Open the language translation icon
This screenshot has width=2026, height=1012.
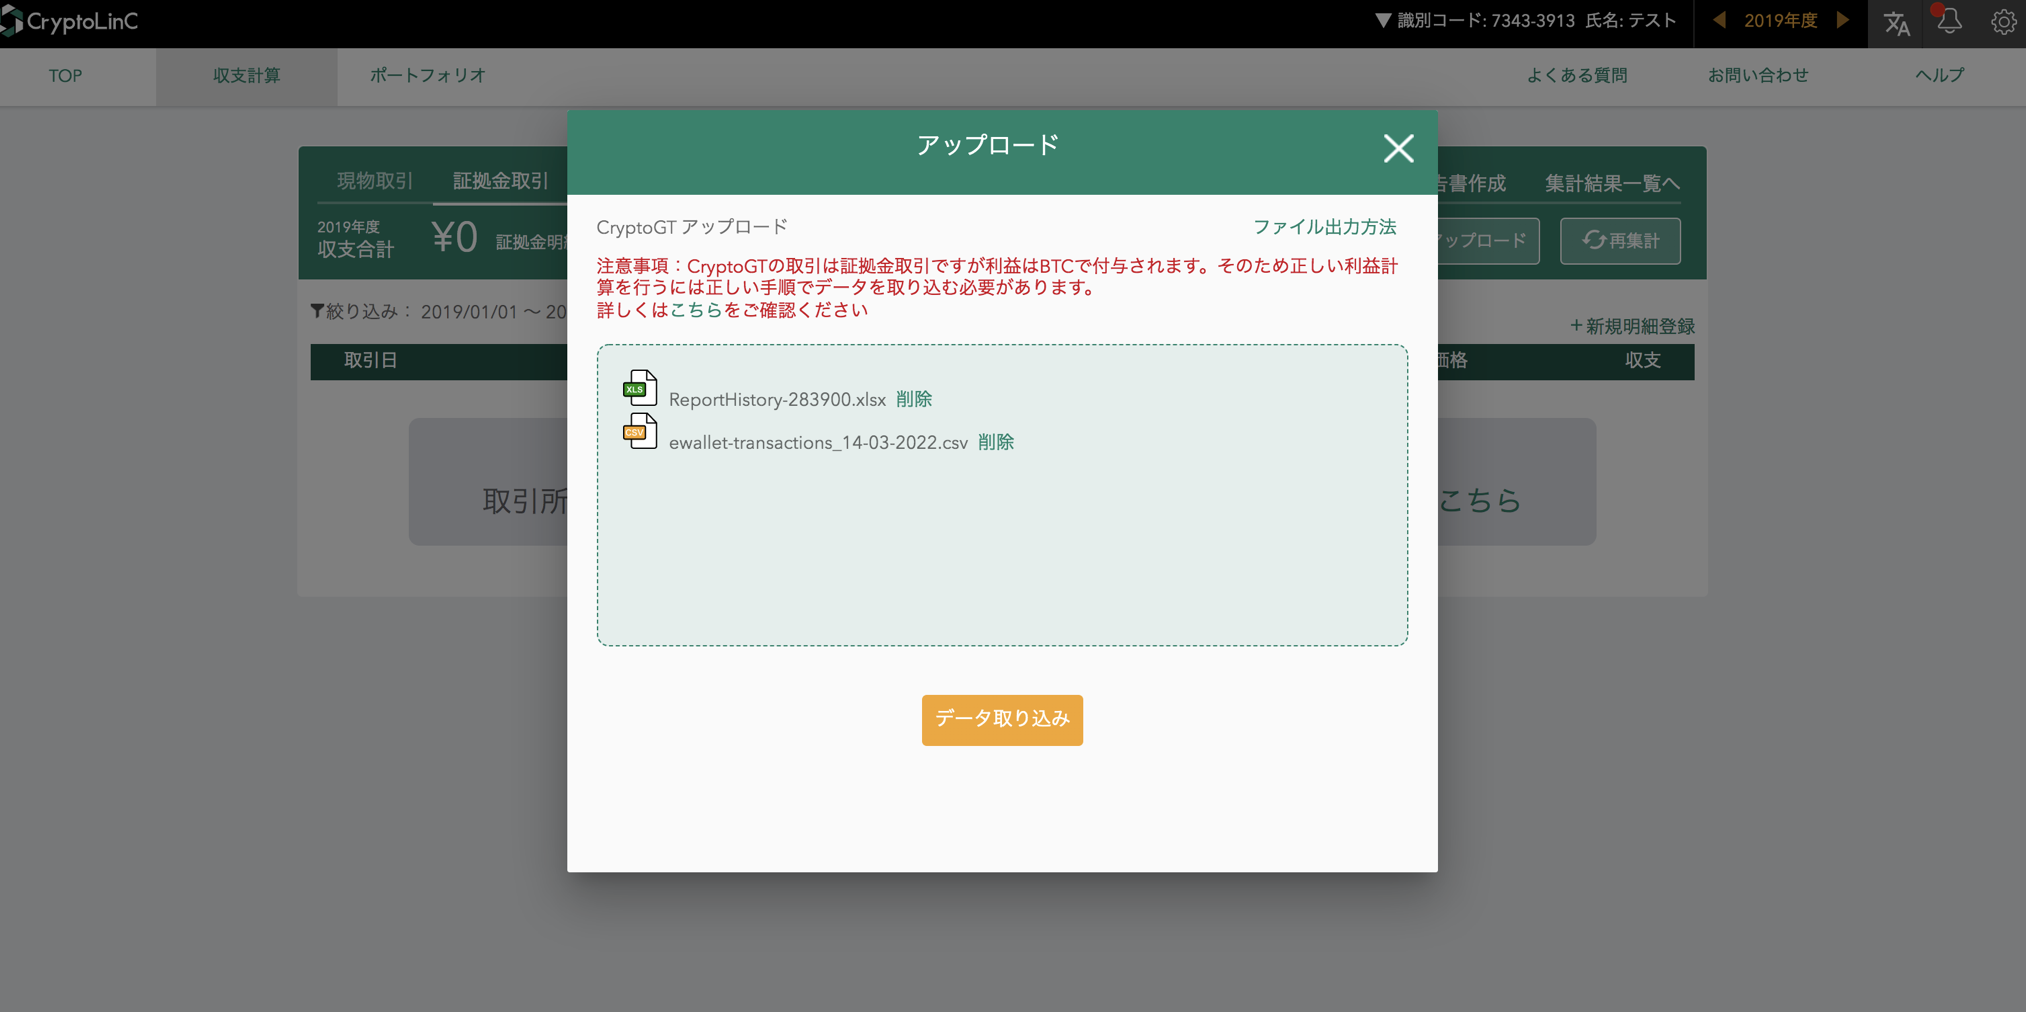(x=1896, y=22)
